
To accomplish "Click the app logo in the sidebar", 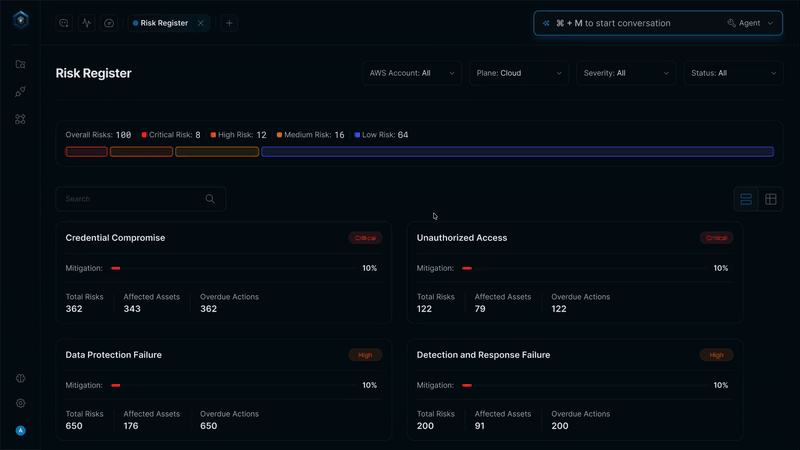I will (20, 20).
